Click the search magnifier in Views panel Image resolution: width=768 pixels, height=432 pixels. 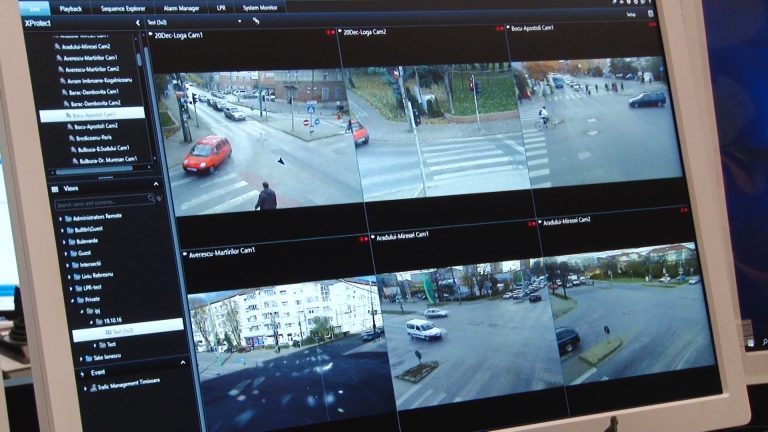tap(153, 199)
